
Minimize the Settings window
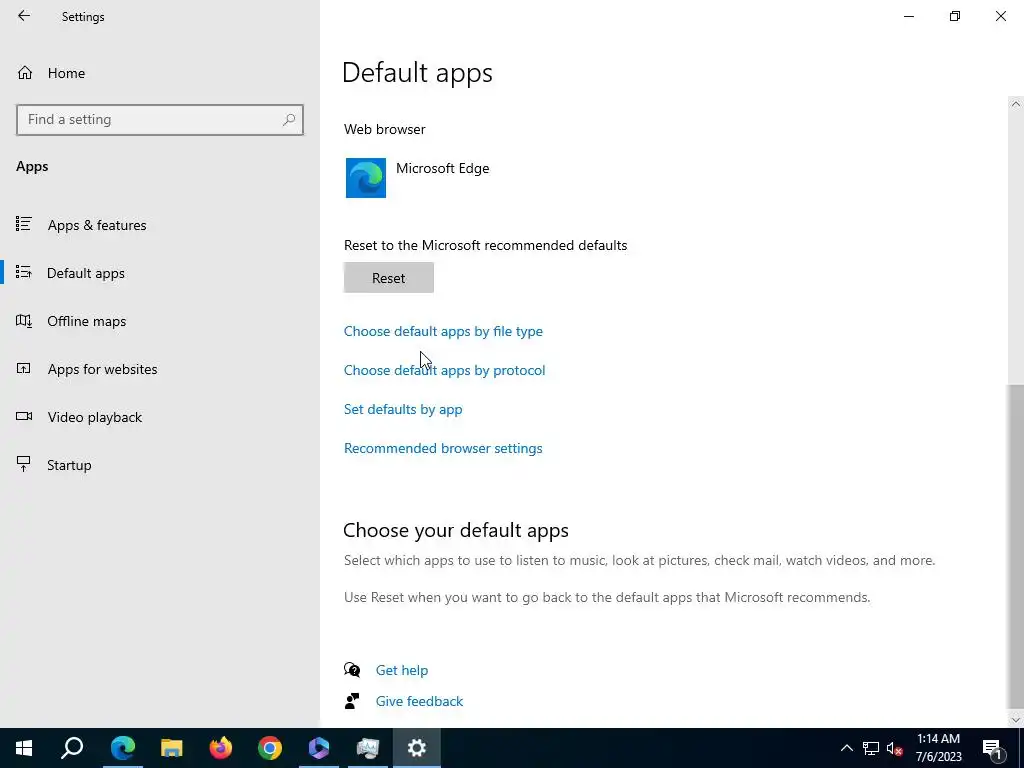click(909, 16)
